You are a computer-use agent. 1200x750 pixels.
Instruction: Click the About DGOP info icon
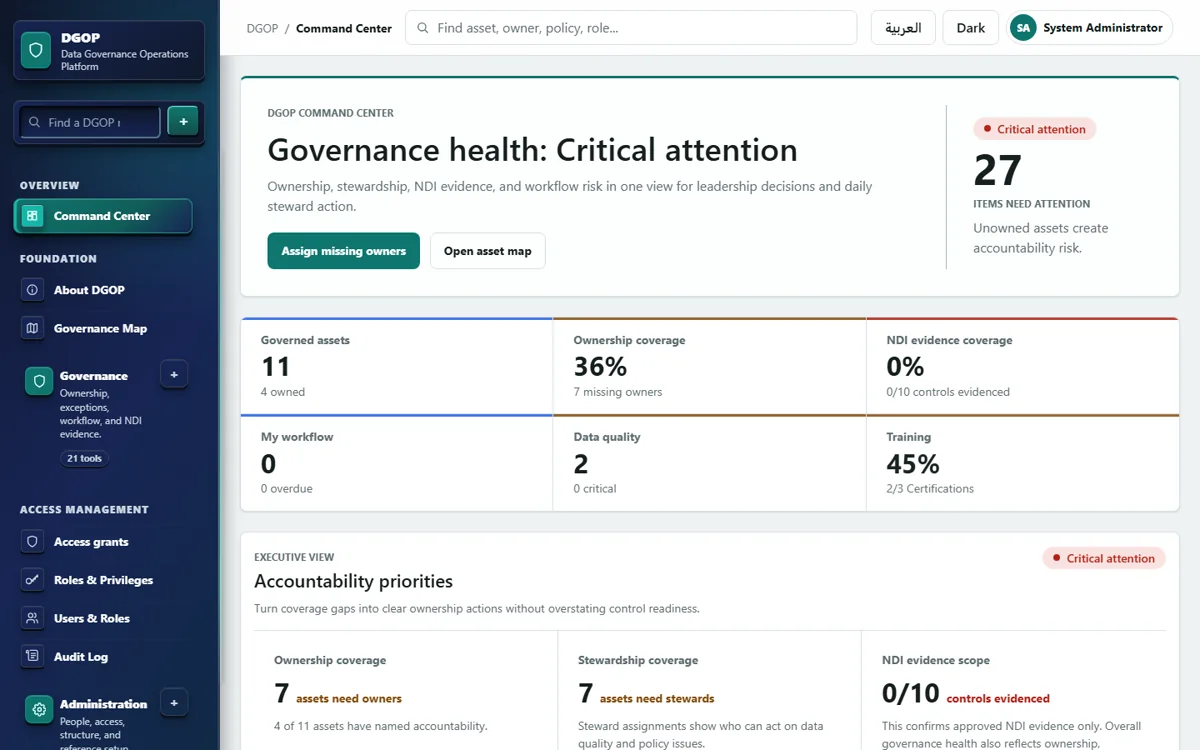32,290
